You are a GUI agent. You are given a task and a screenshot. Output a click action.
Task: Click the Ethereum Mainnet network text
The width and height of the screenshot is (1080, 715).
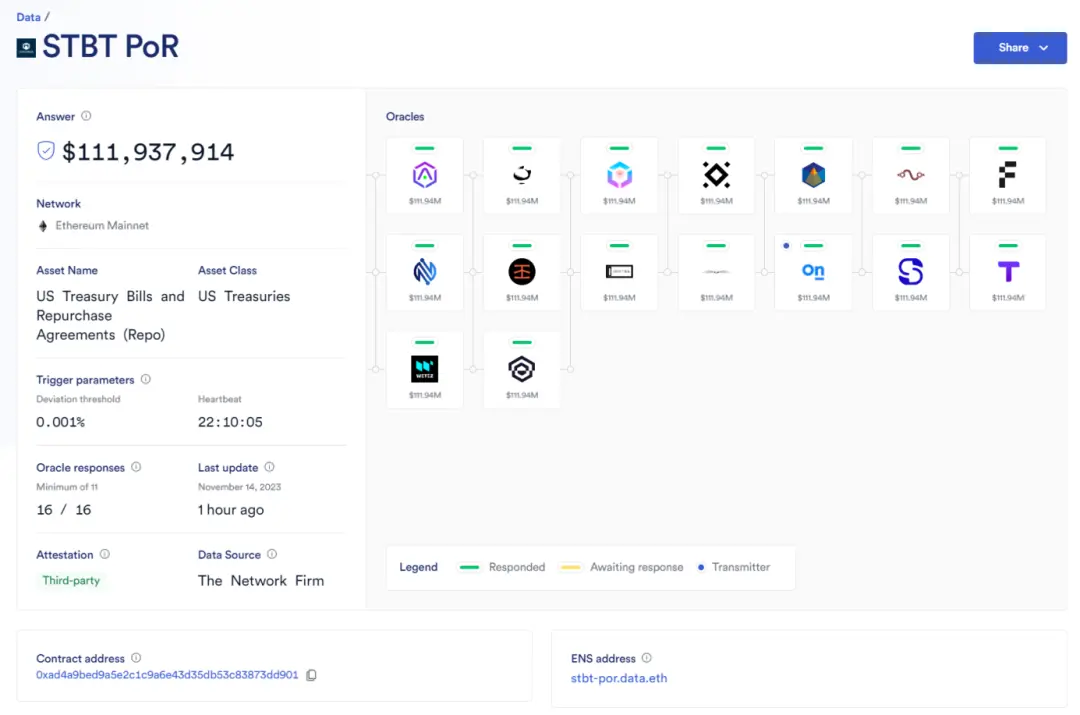[x=102, y=225]
